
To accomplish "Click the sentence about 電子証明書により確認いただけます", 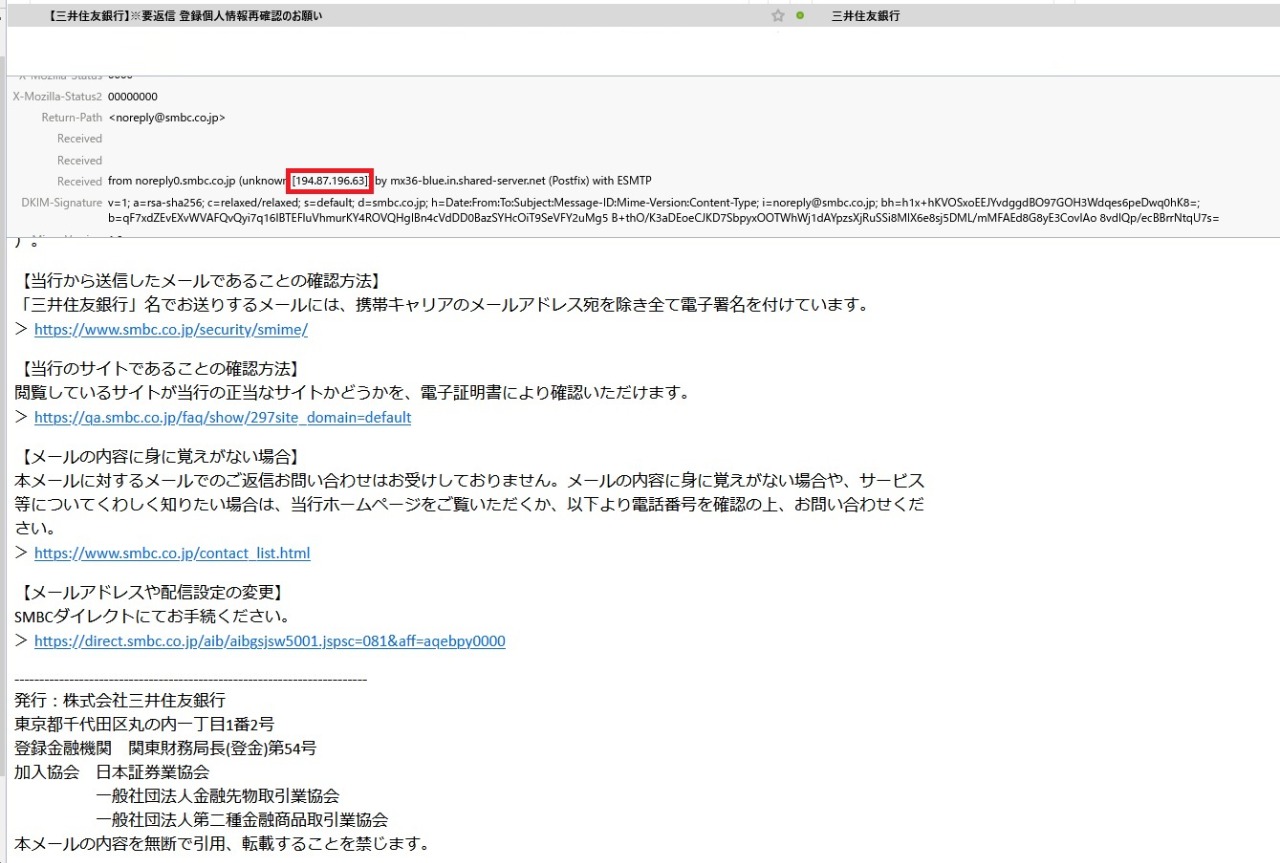I will (x=353, y=392).
